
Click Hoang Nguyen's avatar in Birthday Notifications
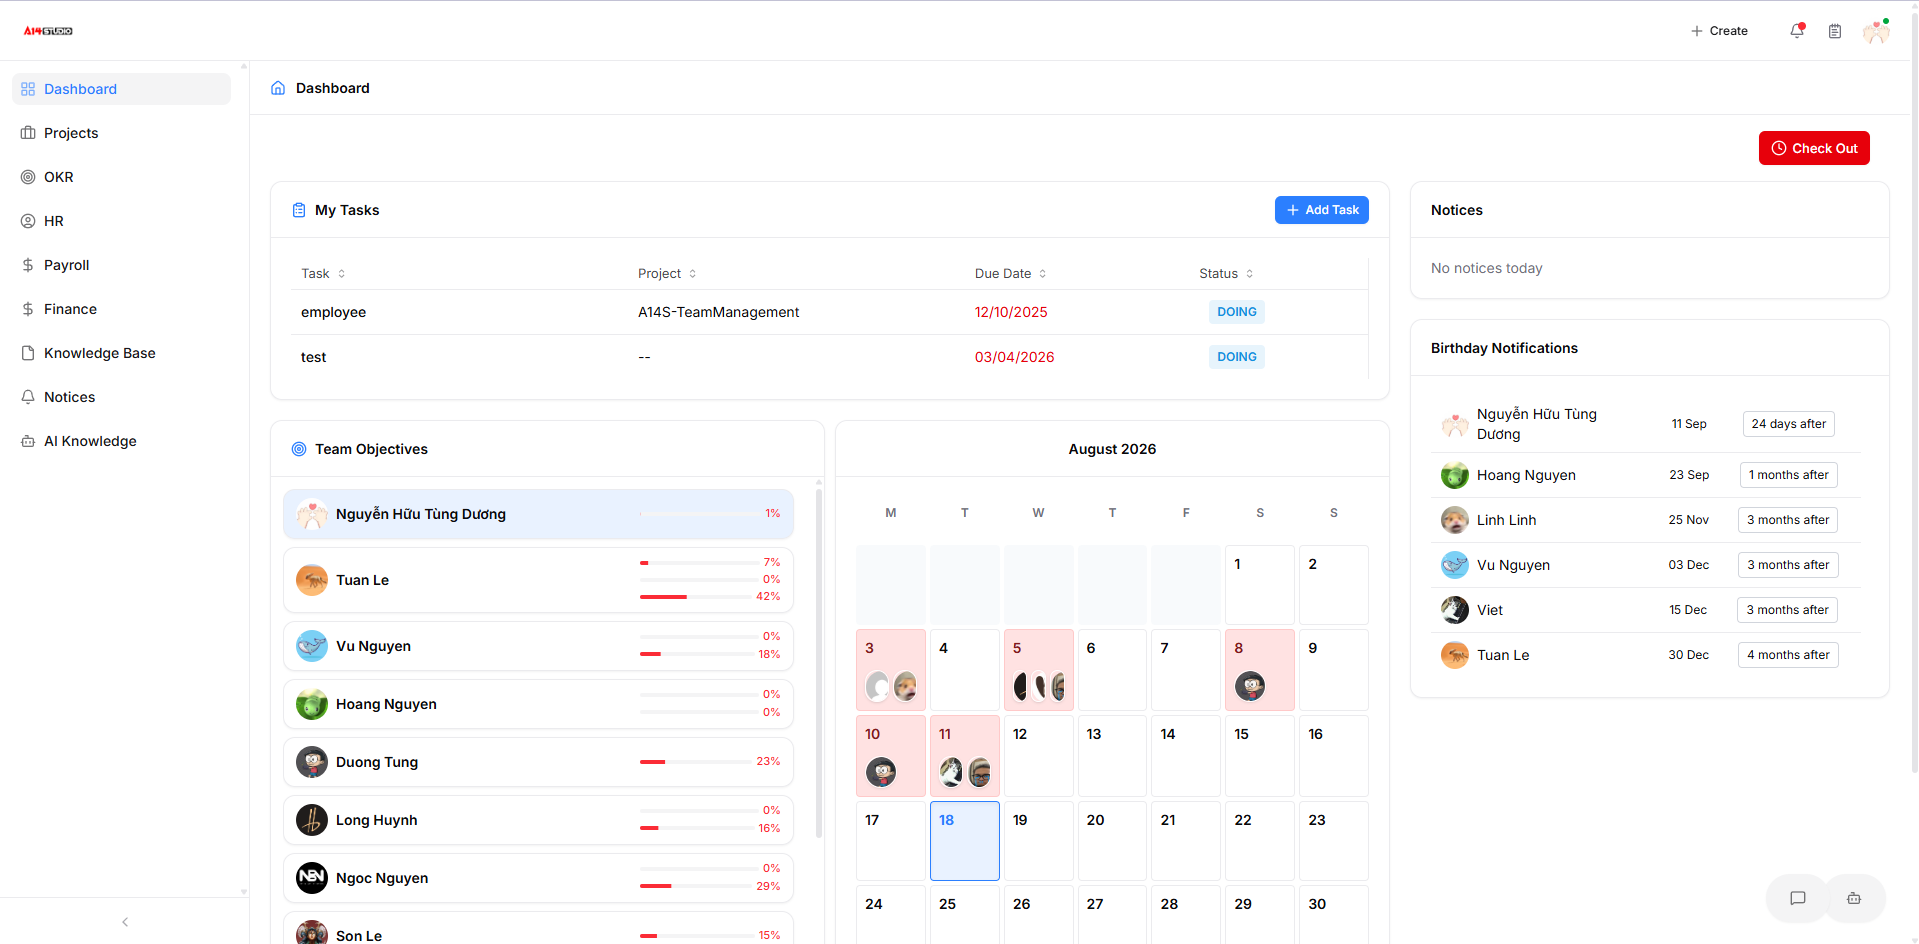coord(1455,475)
